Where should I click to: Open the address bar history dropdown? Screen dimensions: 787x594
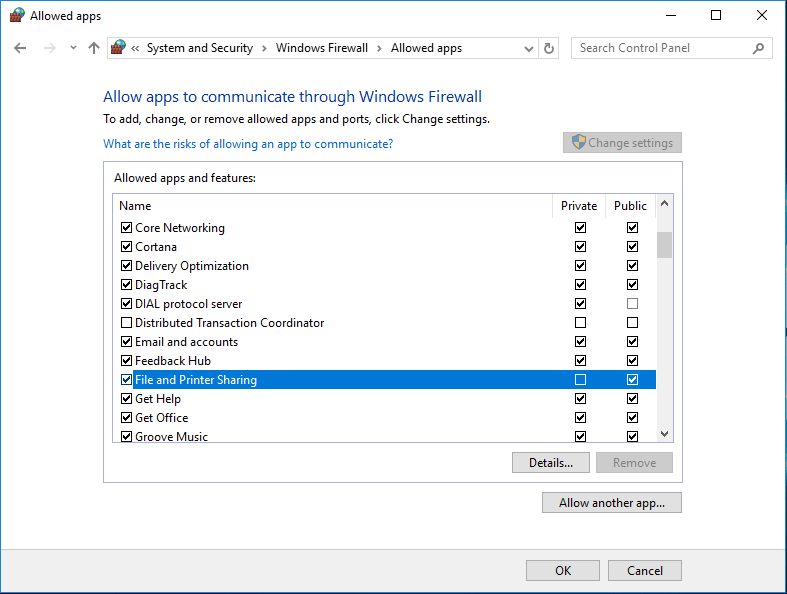[x=529, y=48]
